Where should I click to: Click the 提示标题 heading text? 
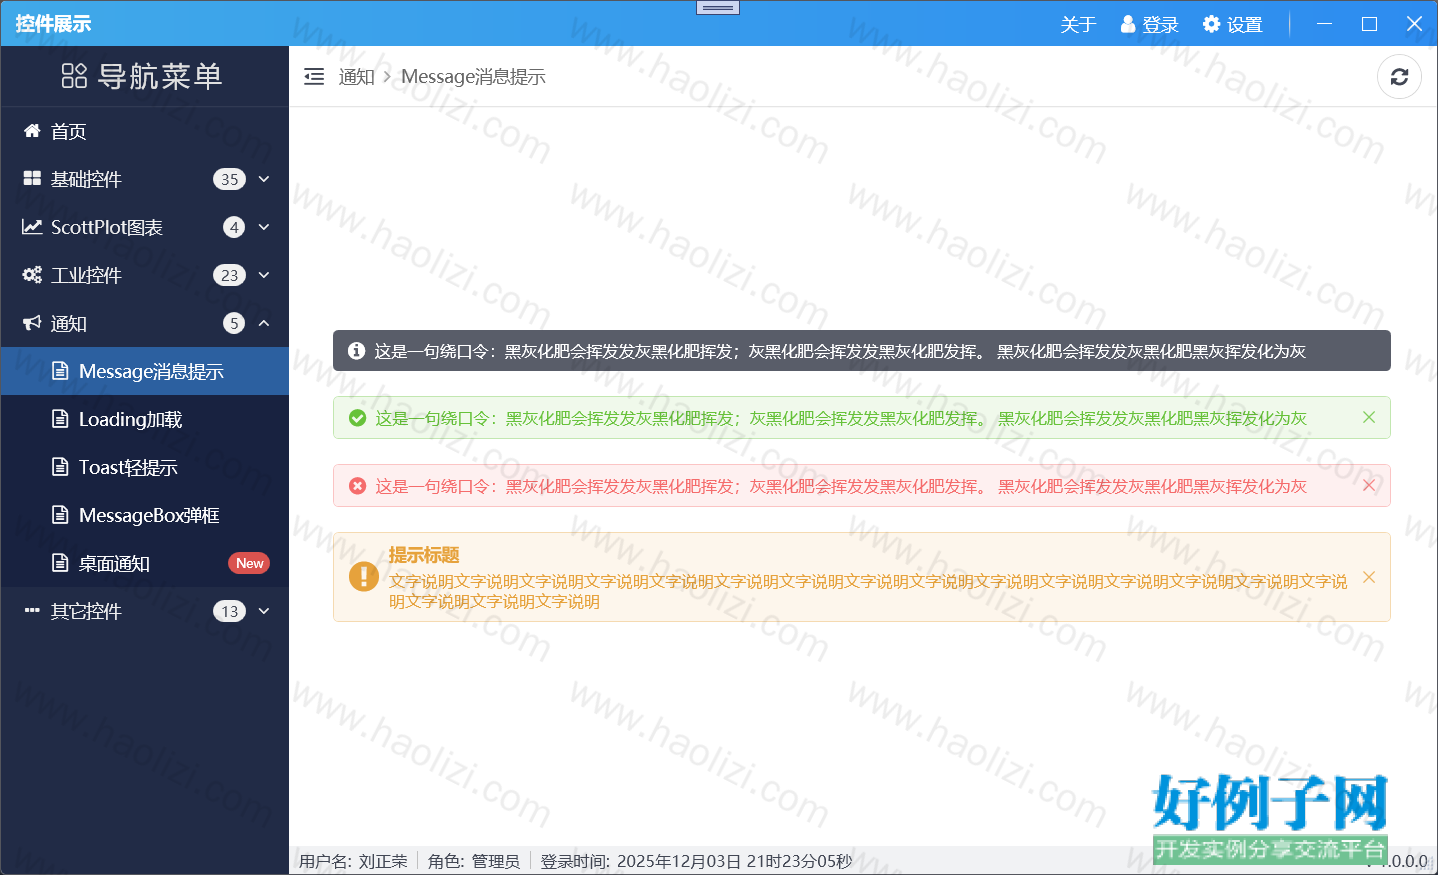(424, 555)
